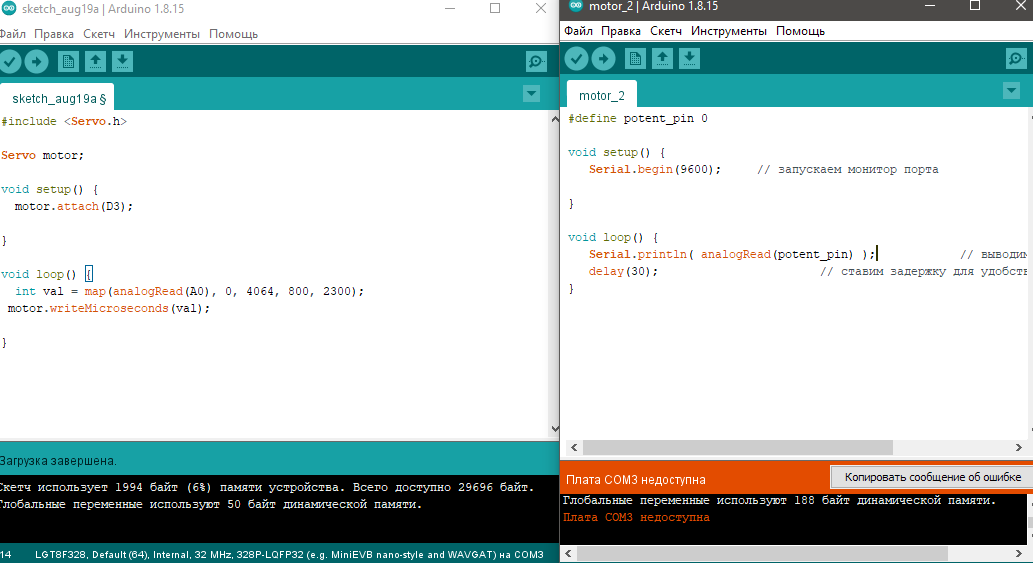Click Save sketch icon in sketch_aug19a window
The image size is (1033, 563).
pyautogui.click(x=122, y=62)
